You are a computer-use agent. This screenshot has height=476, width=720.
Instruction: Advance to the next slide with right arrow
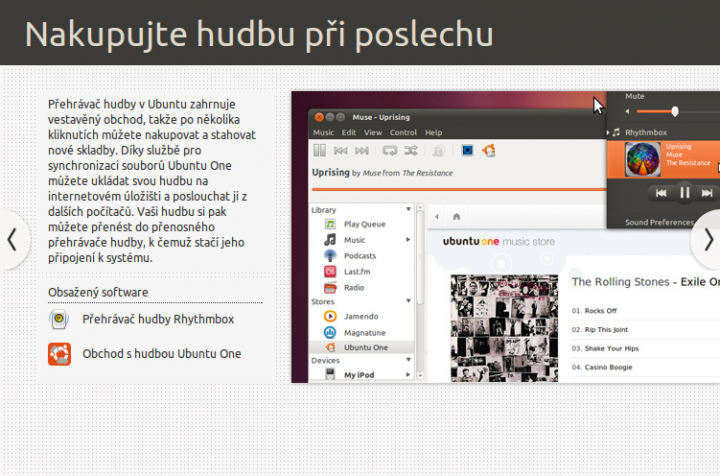point(708,240)
